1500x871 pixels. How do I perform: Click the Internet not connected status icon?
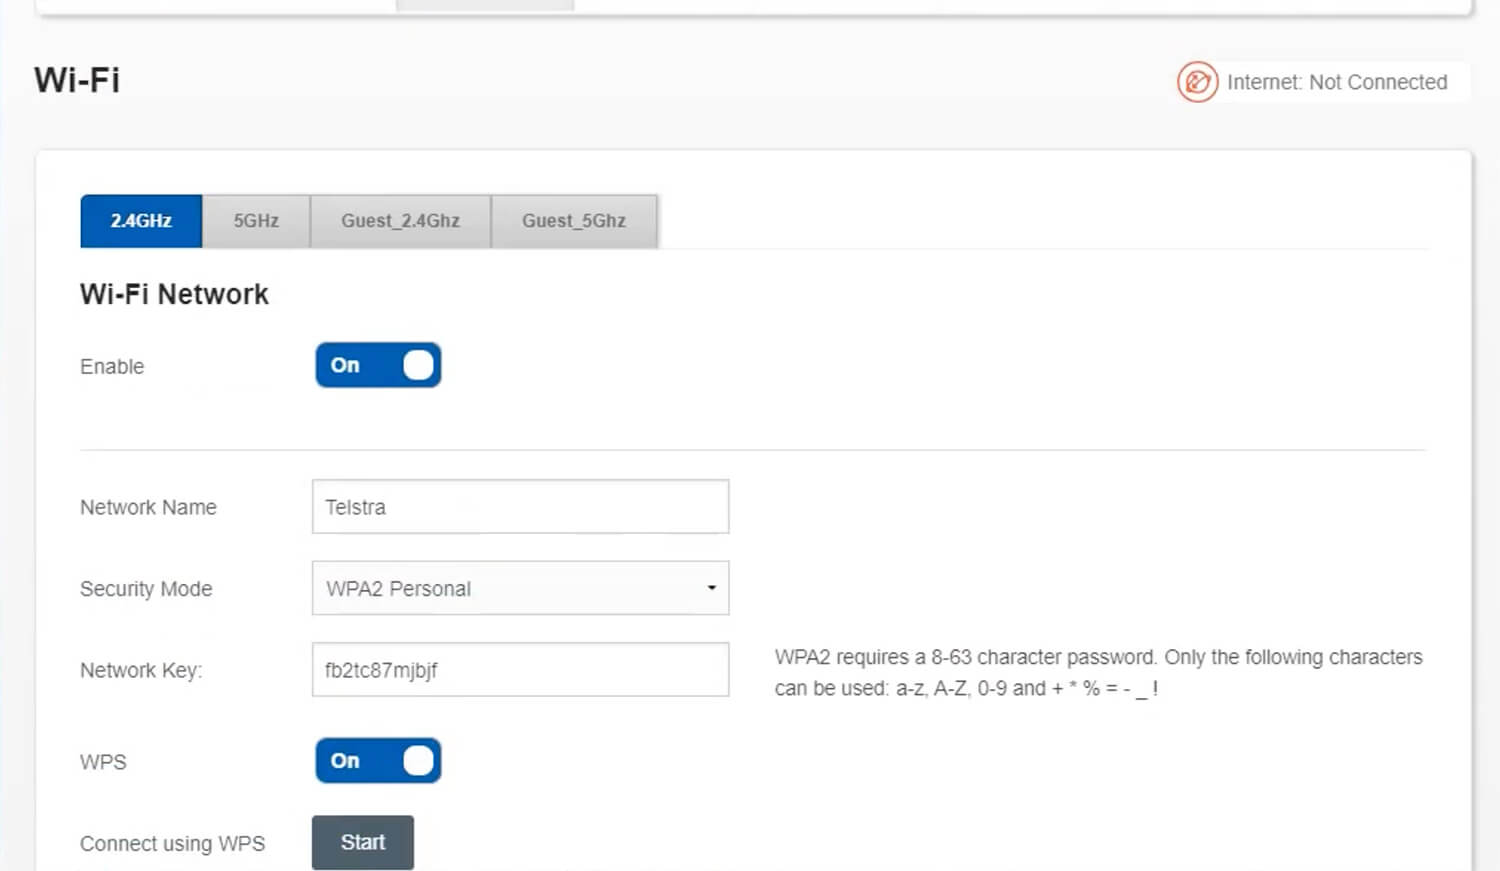tap(1196, 82)
